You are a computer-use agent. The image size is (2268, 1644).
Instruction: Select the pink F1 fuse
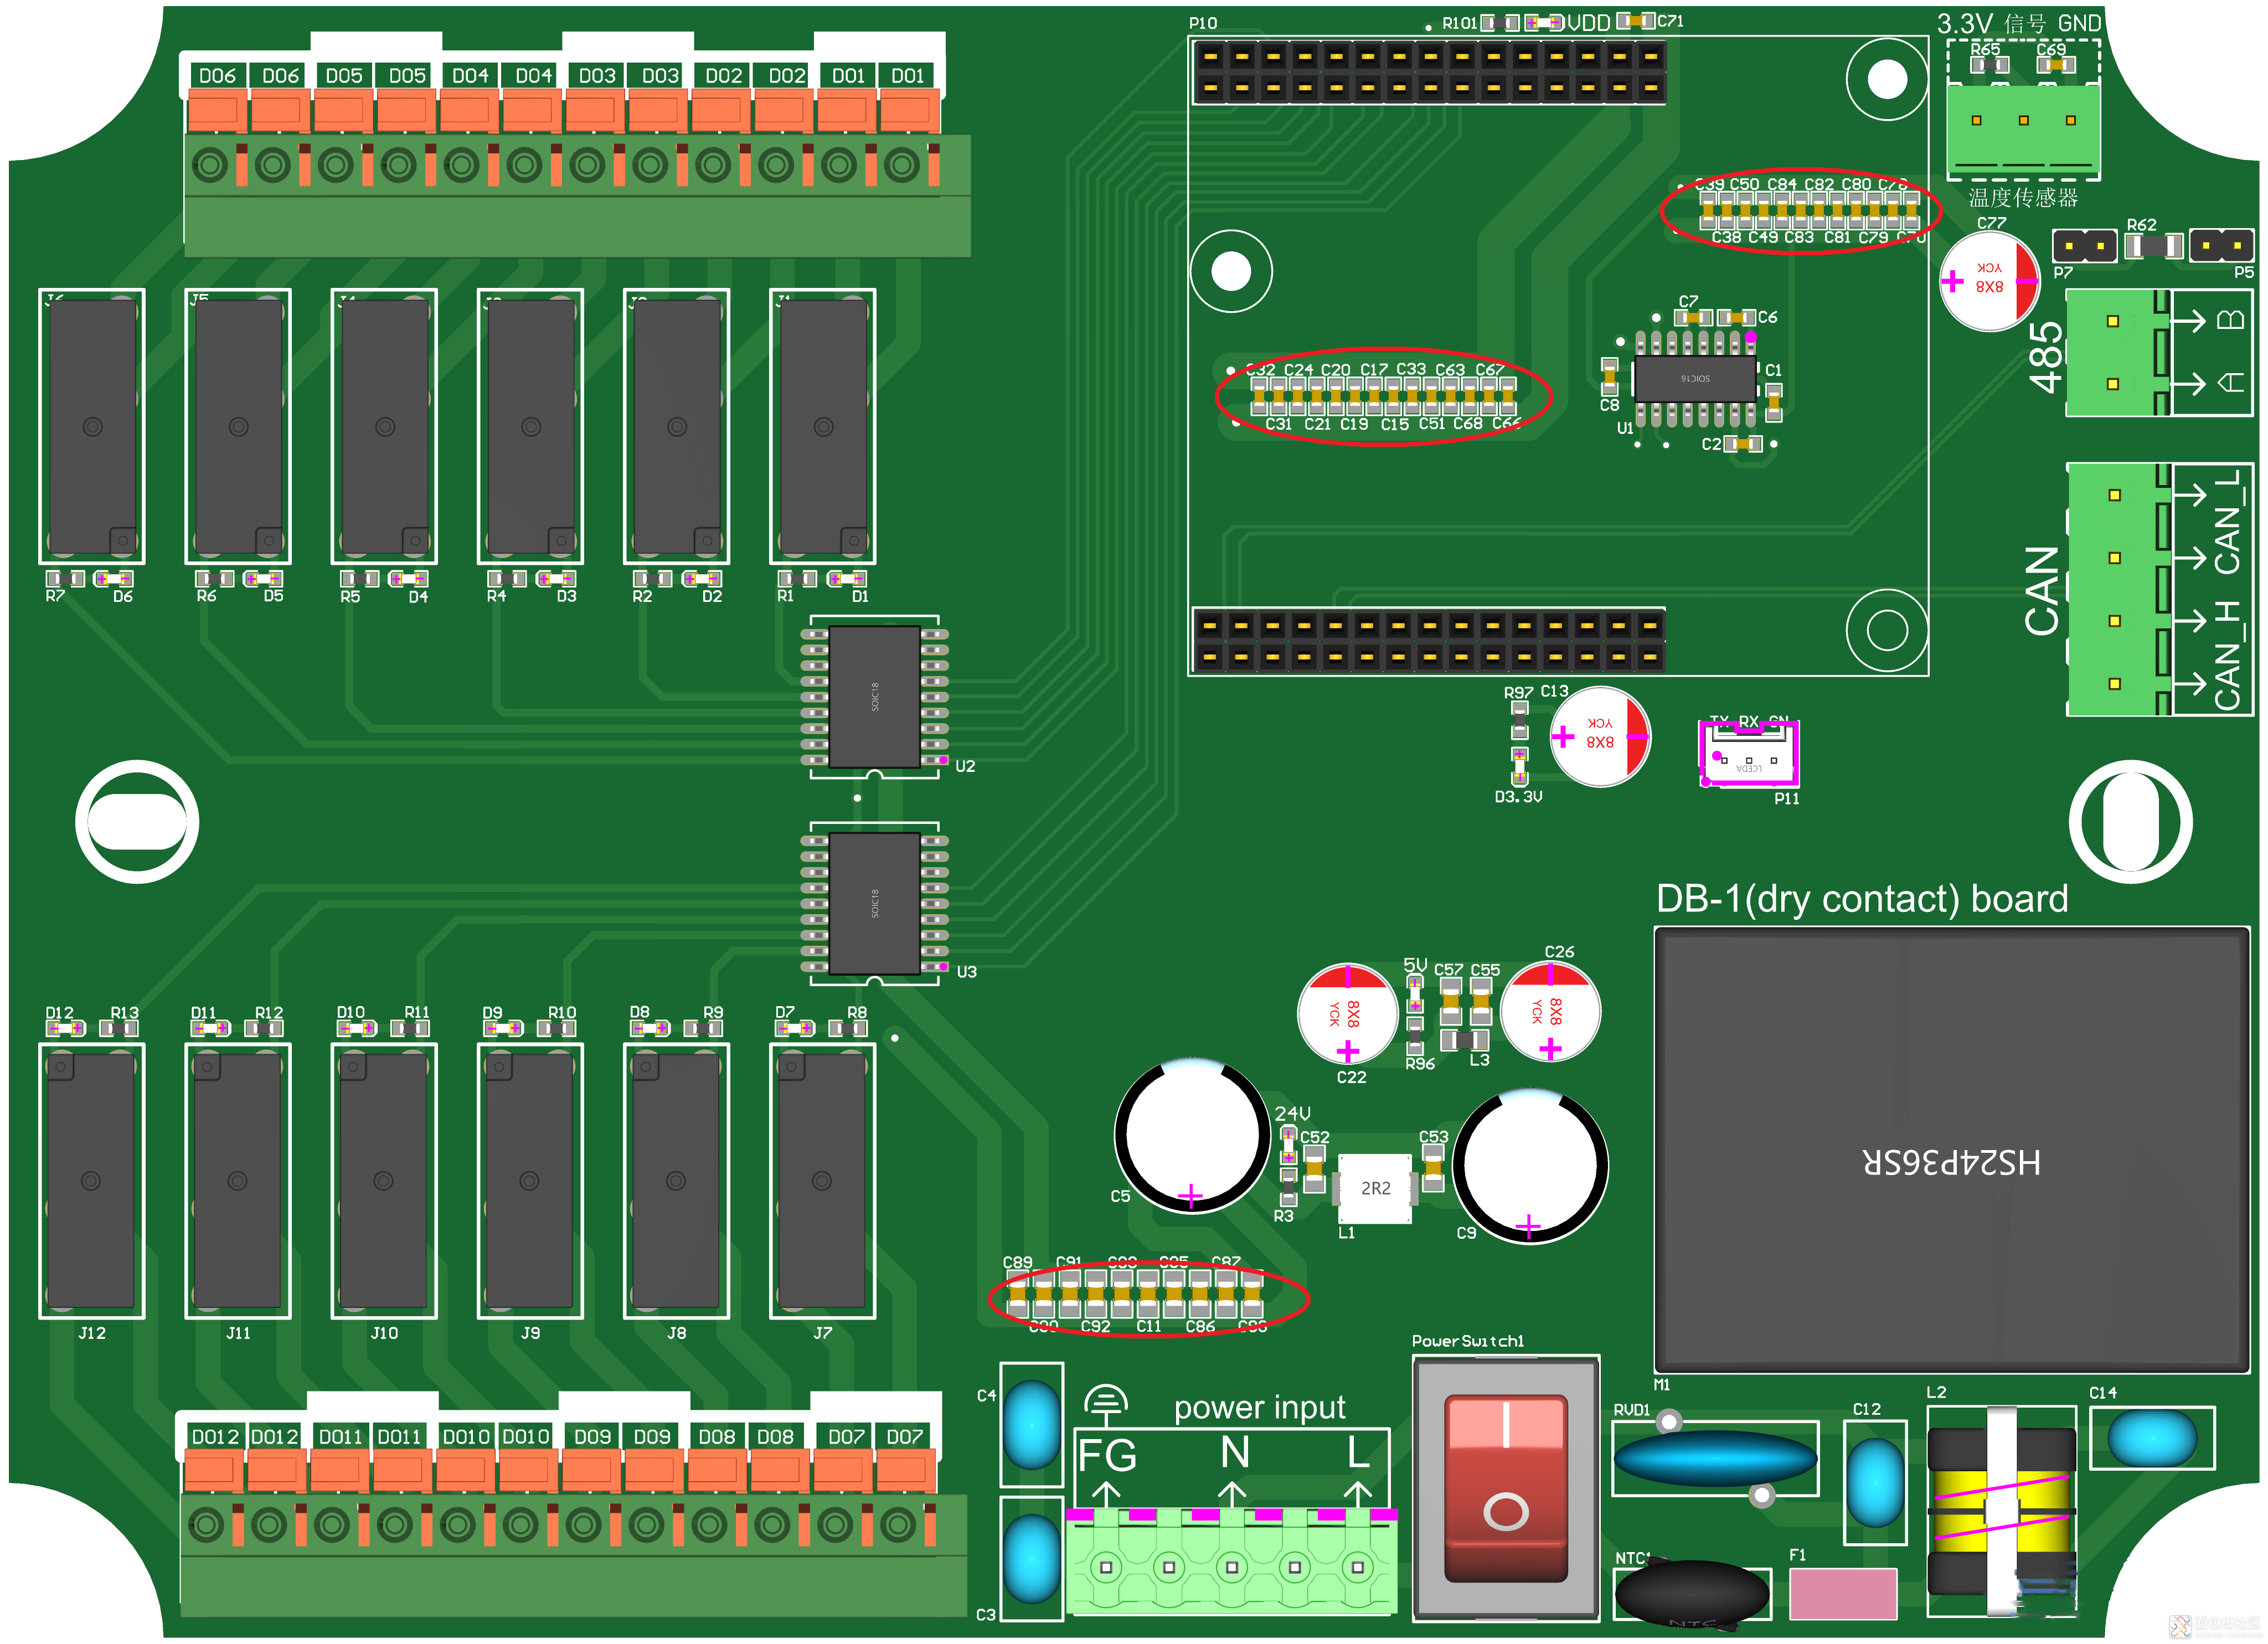[x=1843, y=1593]
